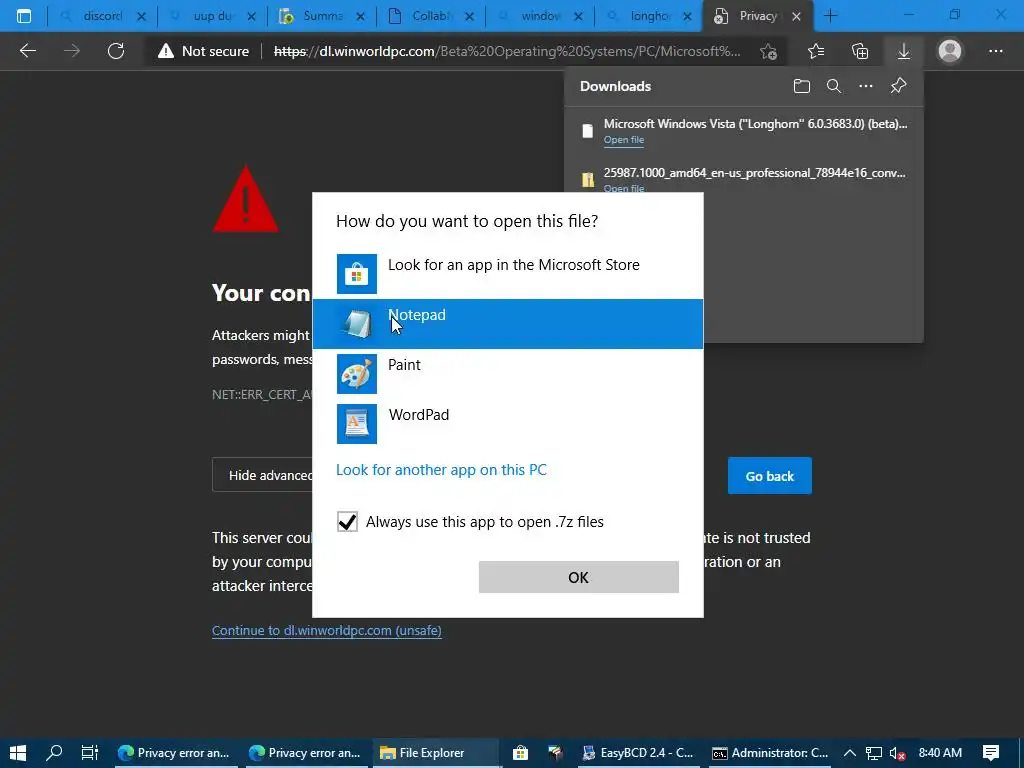Switch to the discord tab
1024x768 pixels.
point(103,16)
